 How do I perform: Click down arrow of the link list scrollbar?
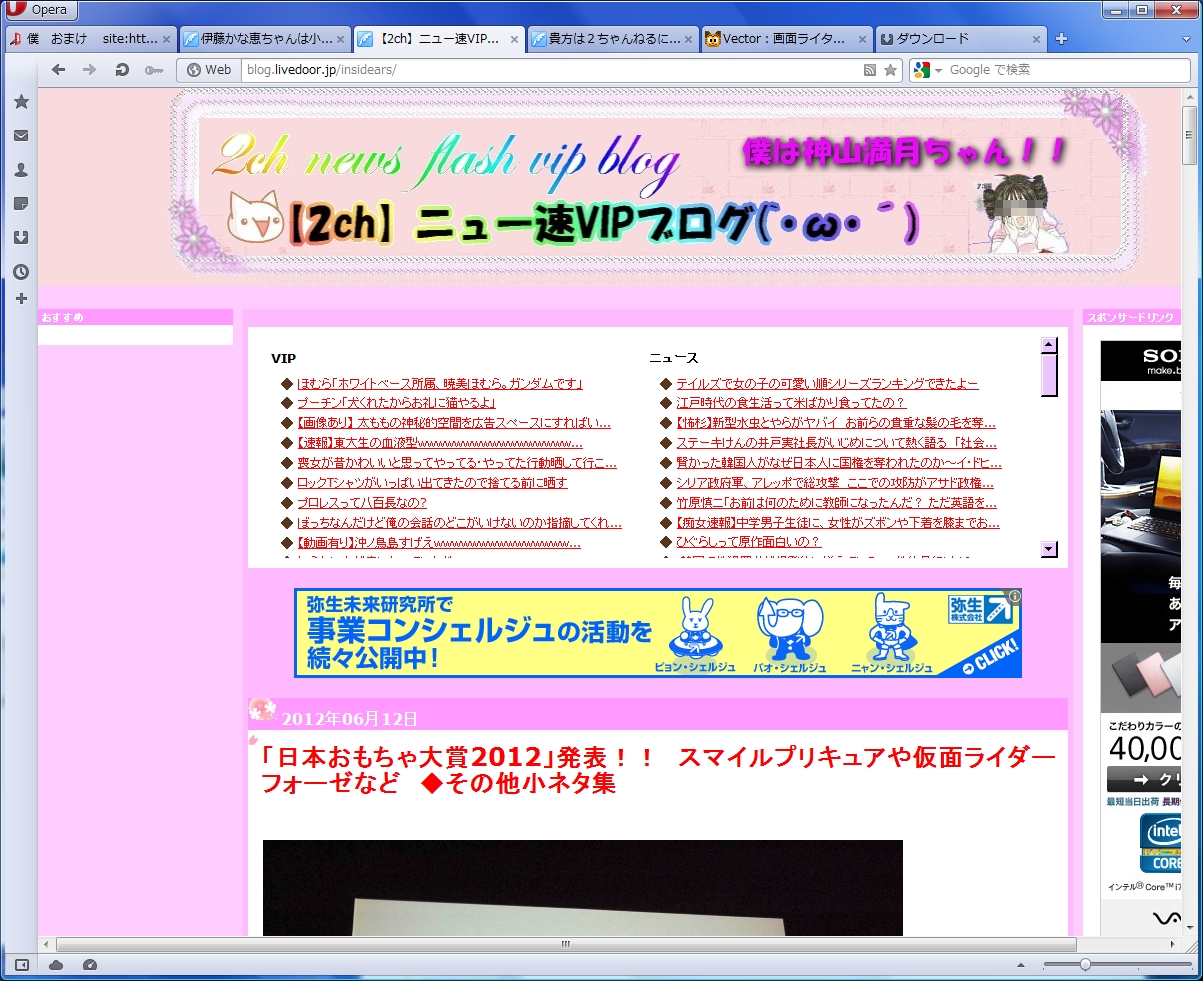pyautogui.click(x=1049, y=548)
